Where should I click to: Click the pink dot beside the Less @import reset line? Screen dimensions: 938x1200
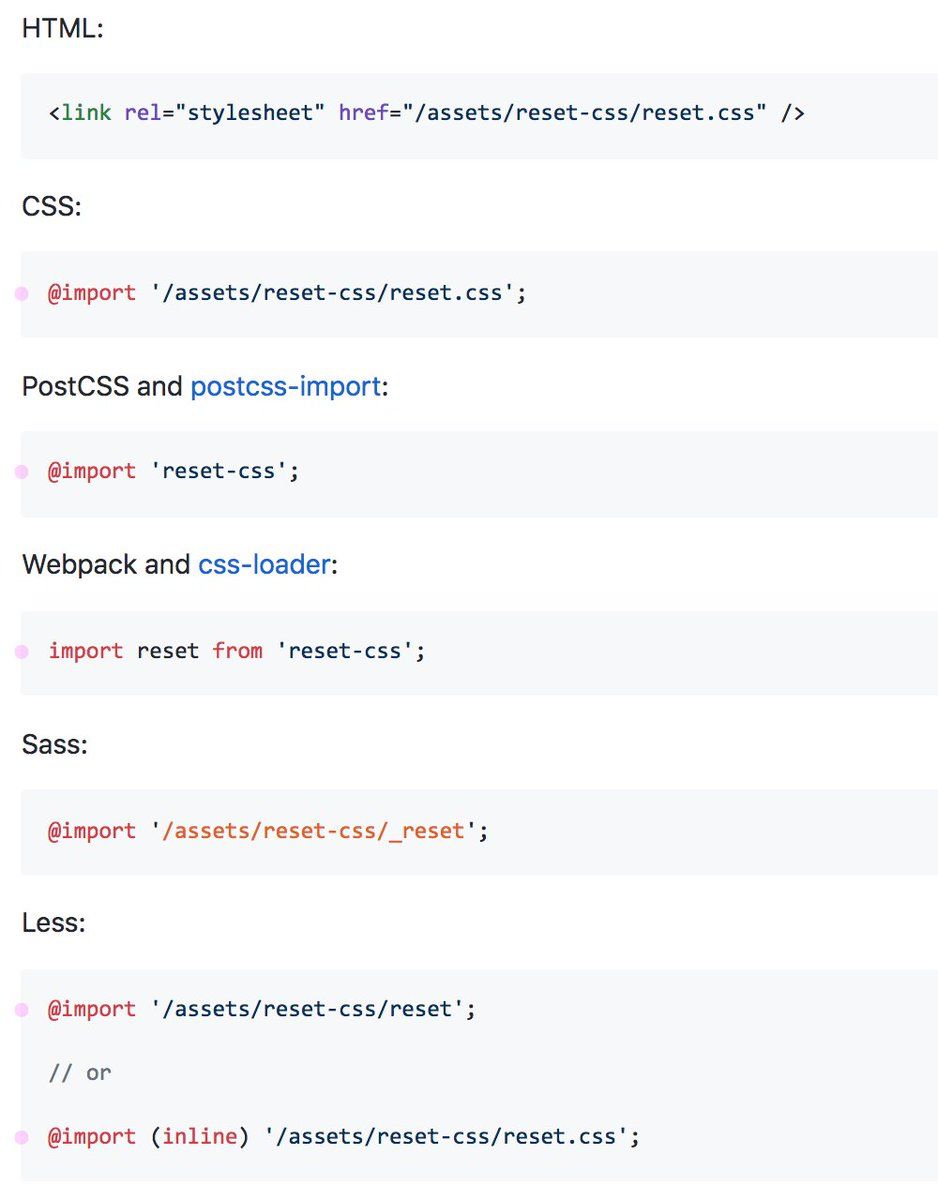[x=21, y=1010]
